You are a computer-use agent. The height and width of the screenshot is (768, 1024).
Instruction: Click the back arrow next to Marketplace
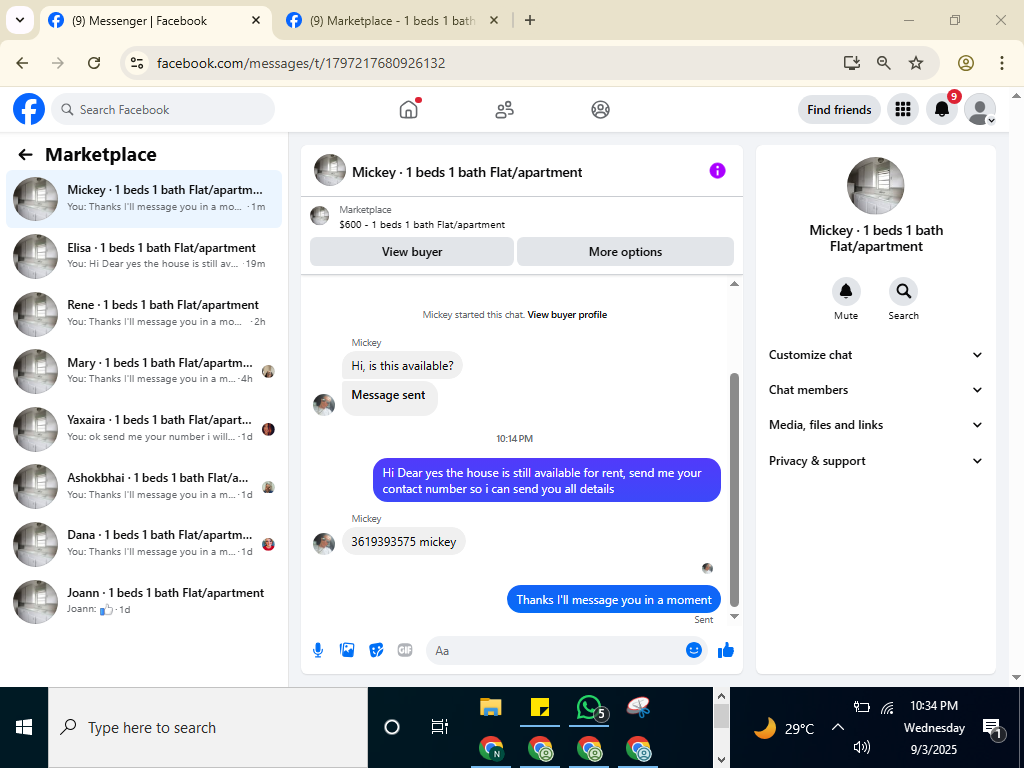(x=25, y=155)
